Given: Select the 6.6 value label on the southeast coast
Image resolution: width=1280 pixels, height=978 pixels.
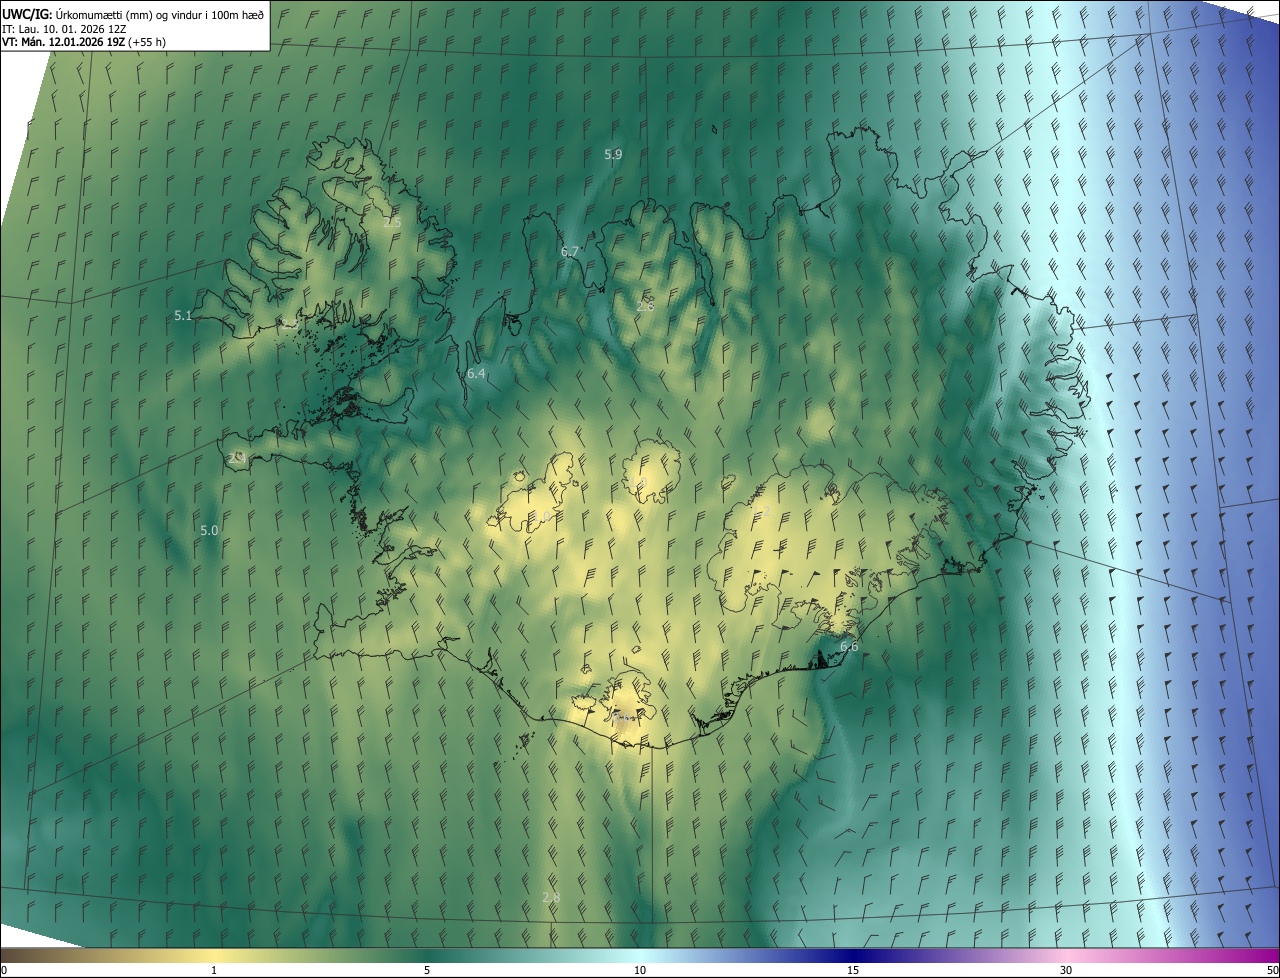Looking at the screenshot, I should tap(849, 646).
